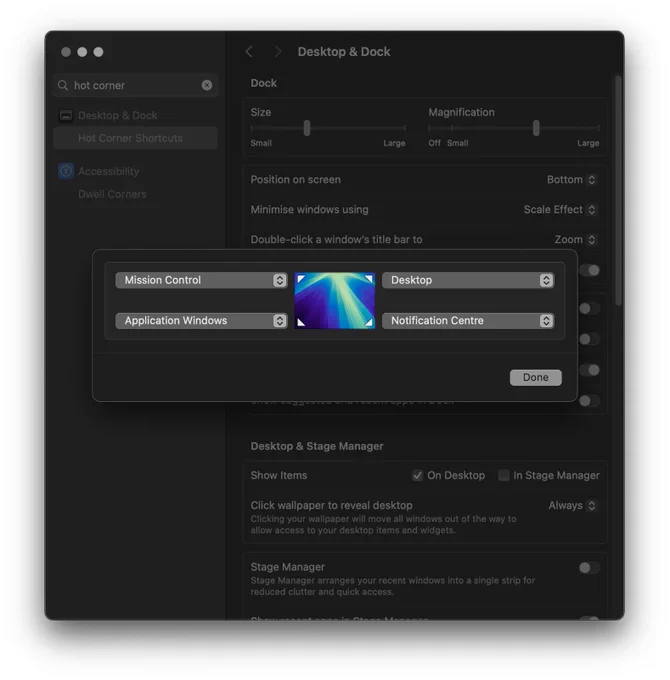This screenshot has height=680, width=670.
Task: Open the Application Windows corner dropdown
Action: (x=202, y=321)
